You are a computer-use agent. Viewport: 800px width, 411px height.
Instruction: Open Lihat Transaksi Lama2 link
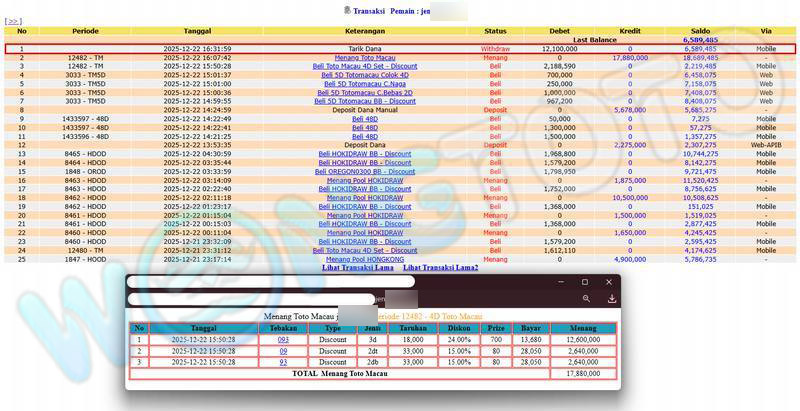click(x=440, y=268)
